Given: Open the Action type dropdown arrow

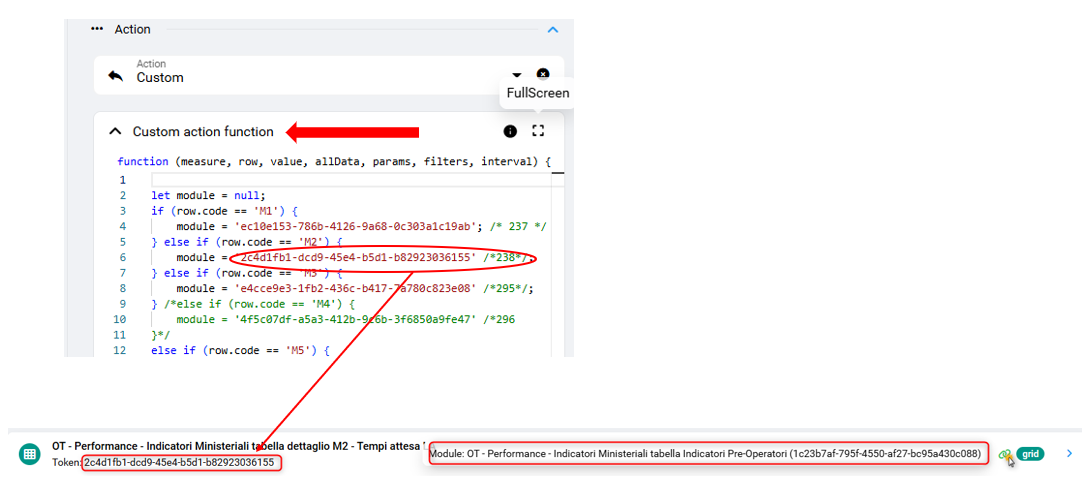Looking at the screenshot, I should pyautogui.click(x=517, y=75).
